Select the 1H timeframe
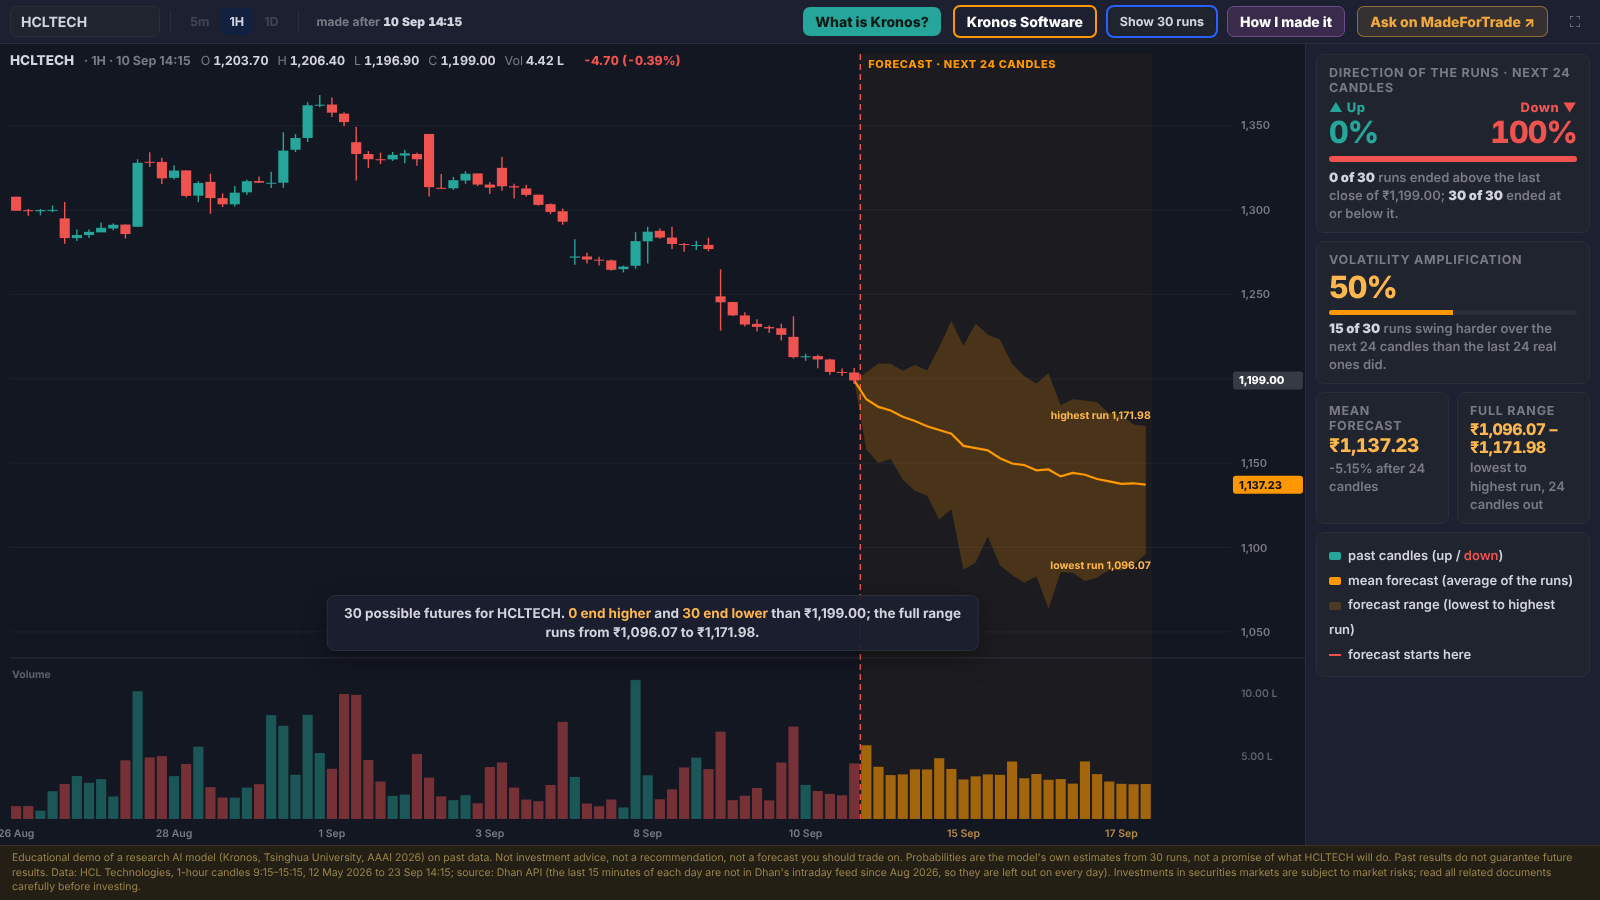The height and width of the screenshot is (900, 1600). point(237,22)
